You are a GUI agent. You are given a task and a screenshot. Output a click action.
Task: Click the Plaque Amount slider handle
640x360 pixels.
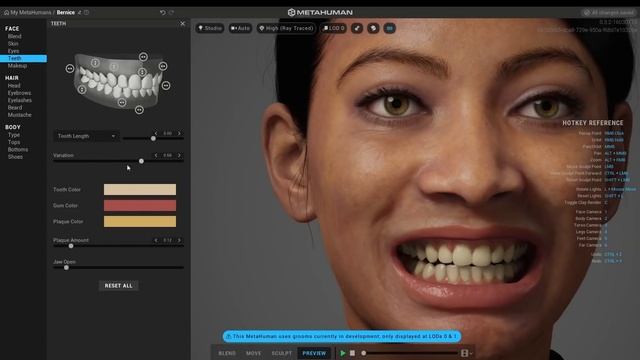tap(71, 246)
